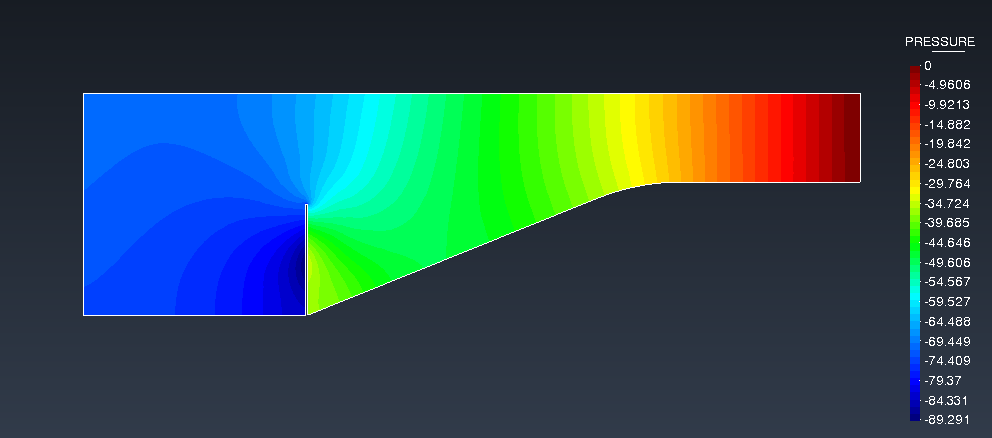This screenshot has width=992, height=438.
Task: Click the legend value -79.37
Action: pos(943,380)
